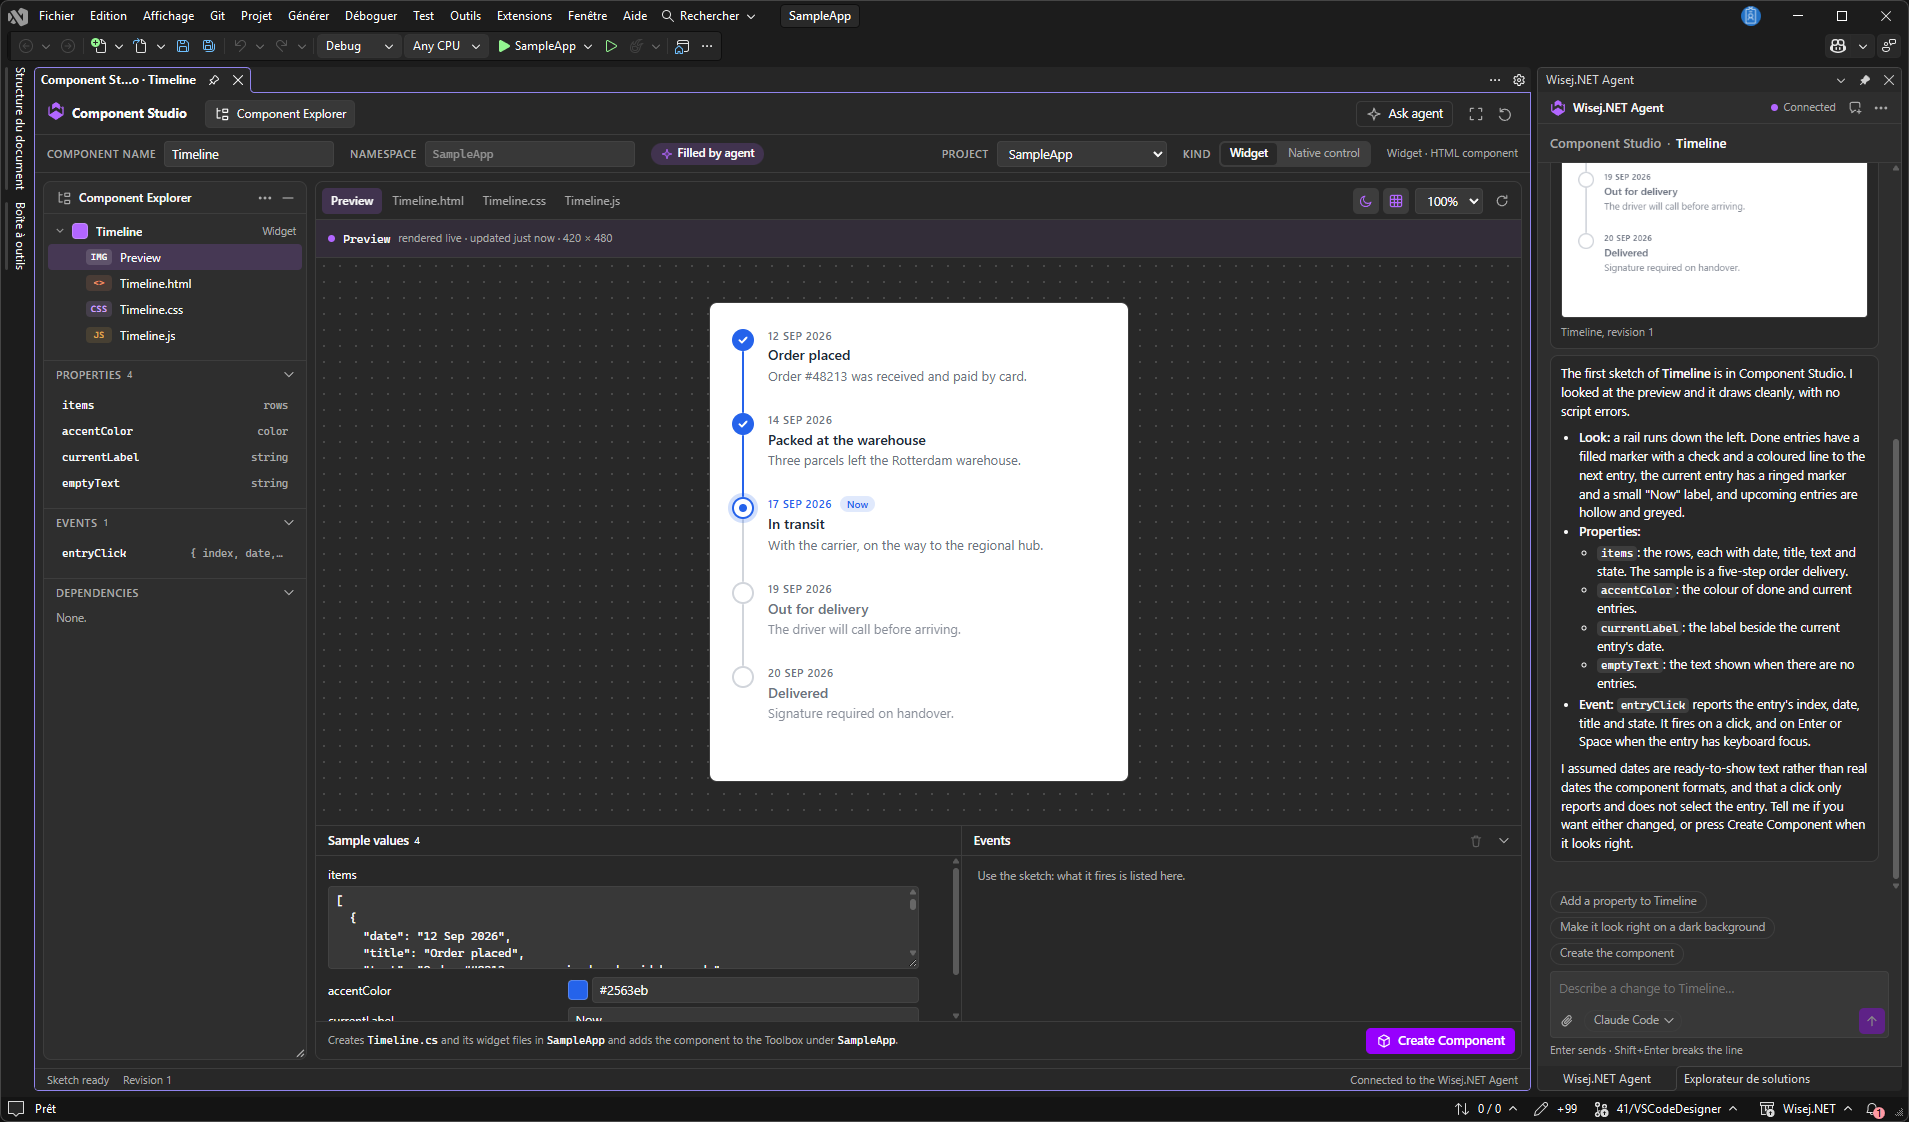Click the Ask agent button

pyautogui.click(x=1405, y=114)
